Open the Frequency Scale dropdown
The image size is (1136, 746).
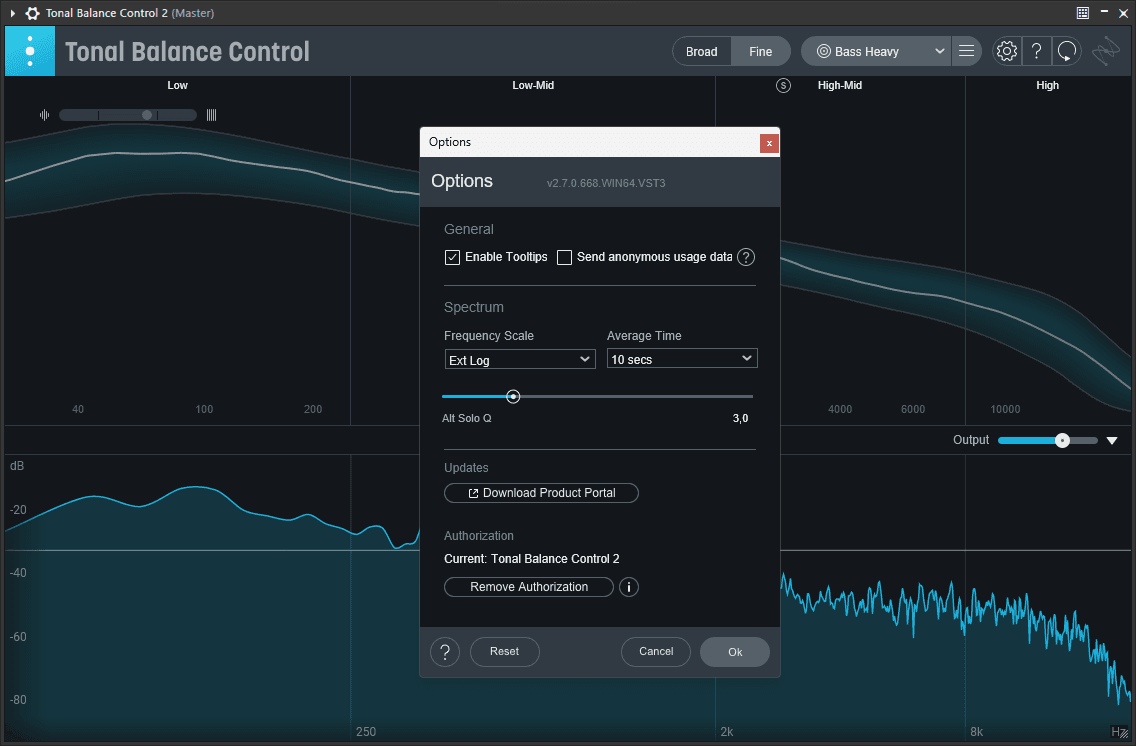coord(520,359)
